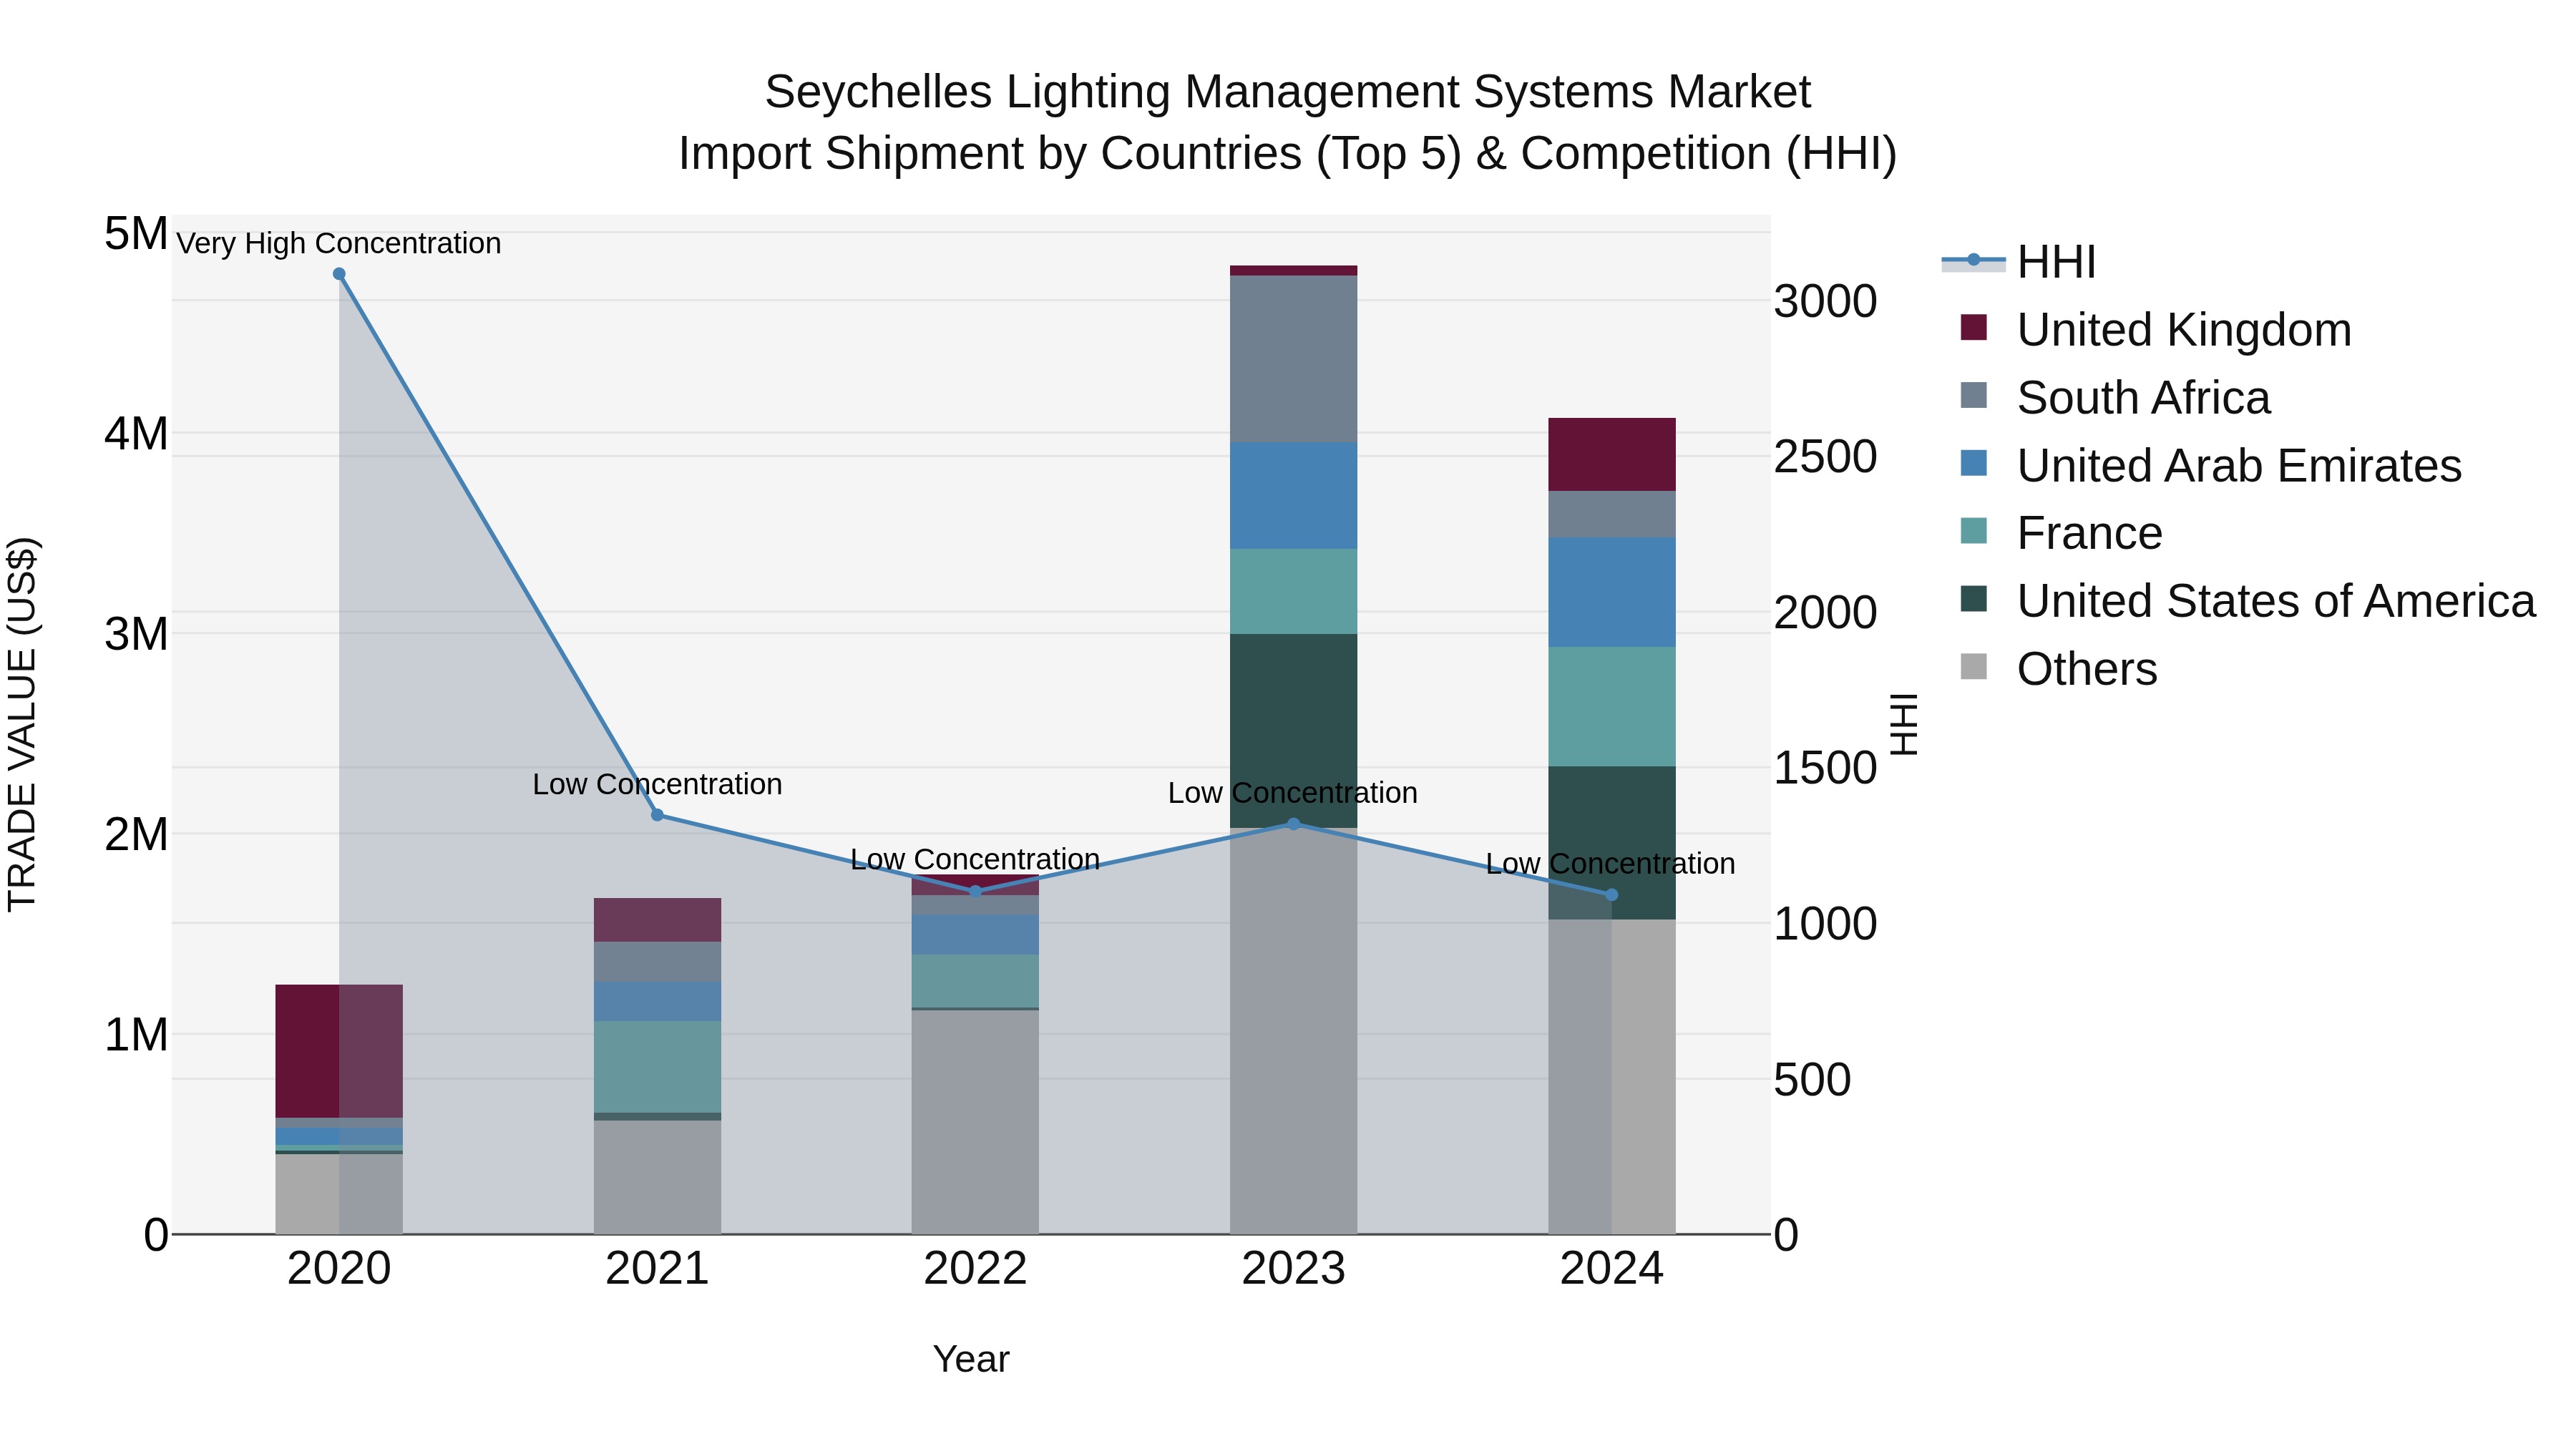
Task: Select the 2022 HHI data point
Action: tap(976, 891)
